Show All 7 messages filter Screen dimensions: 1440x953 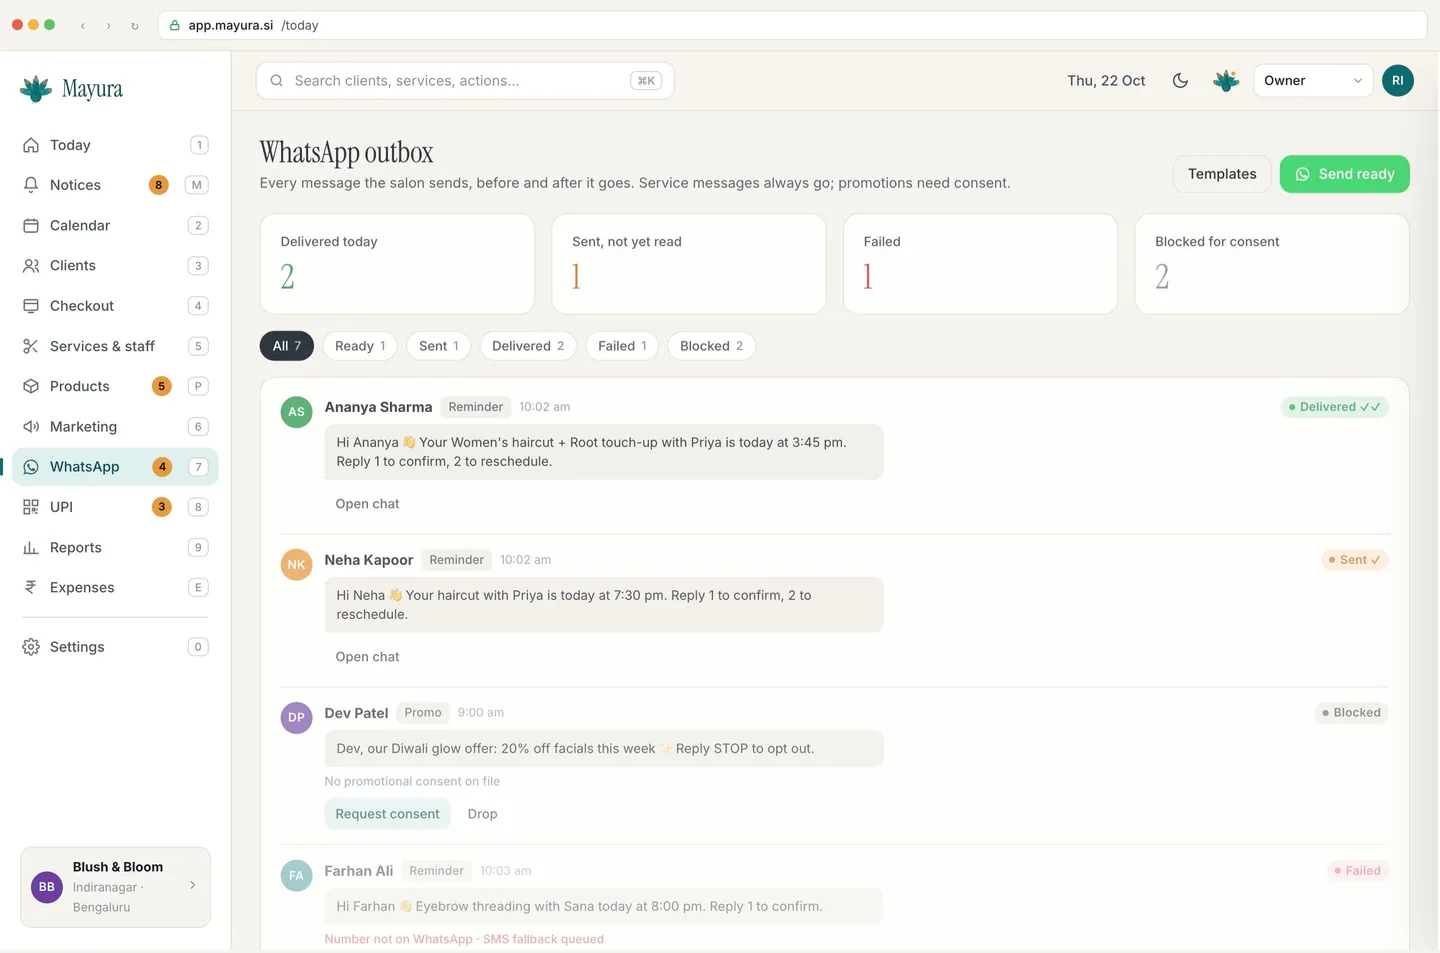click(x=287, y=346)
